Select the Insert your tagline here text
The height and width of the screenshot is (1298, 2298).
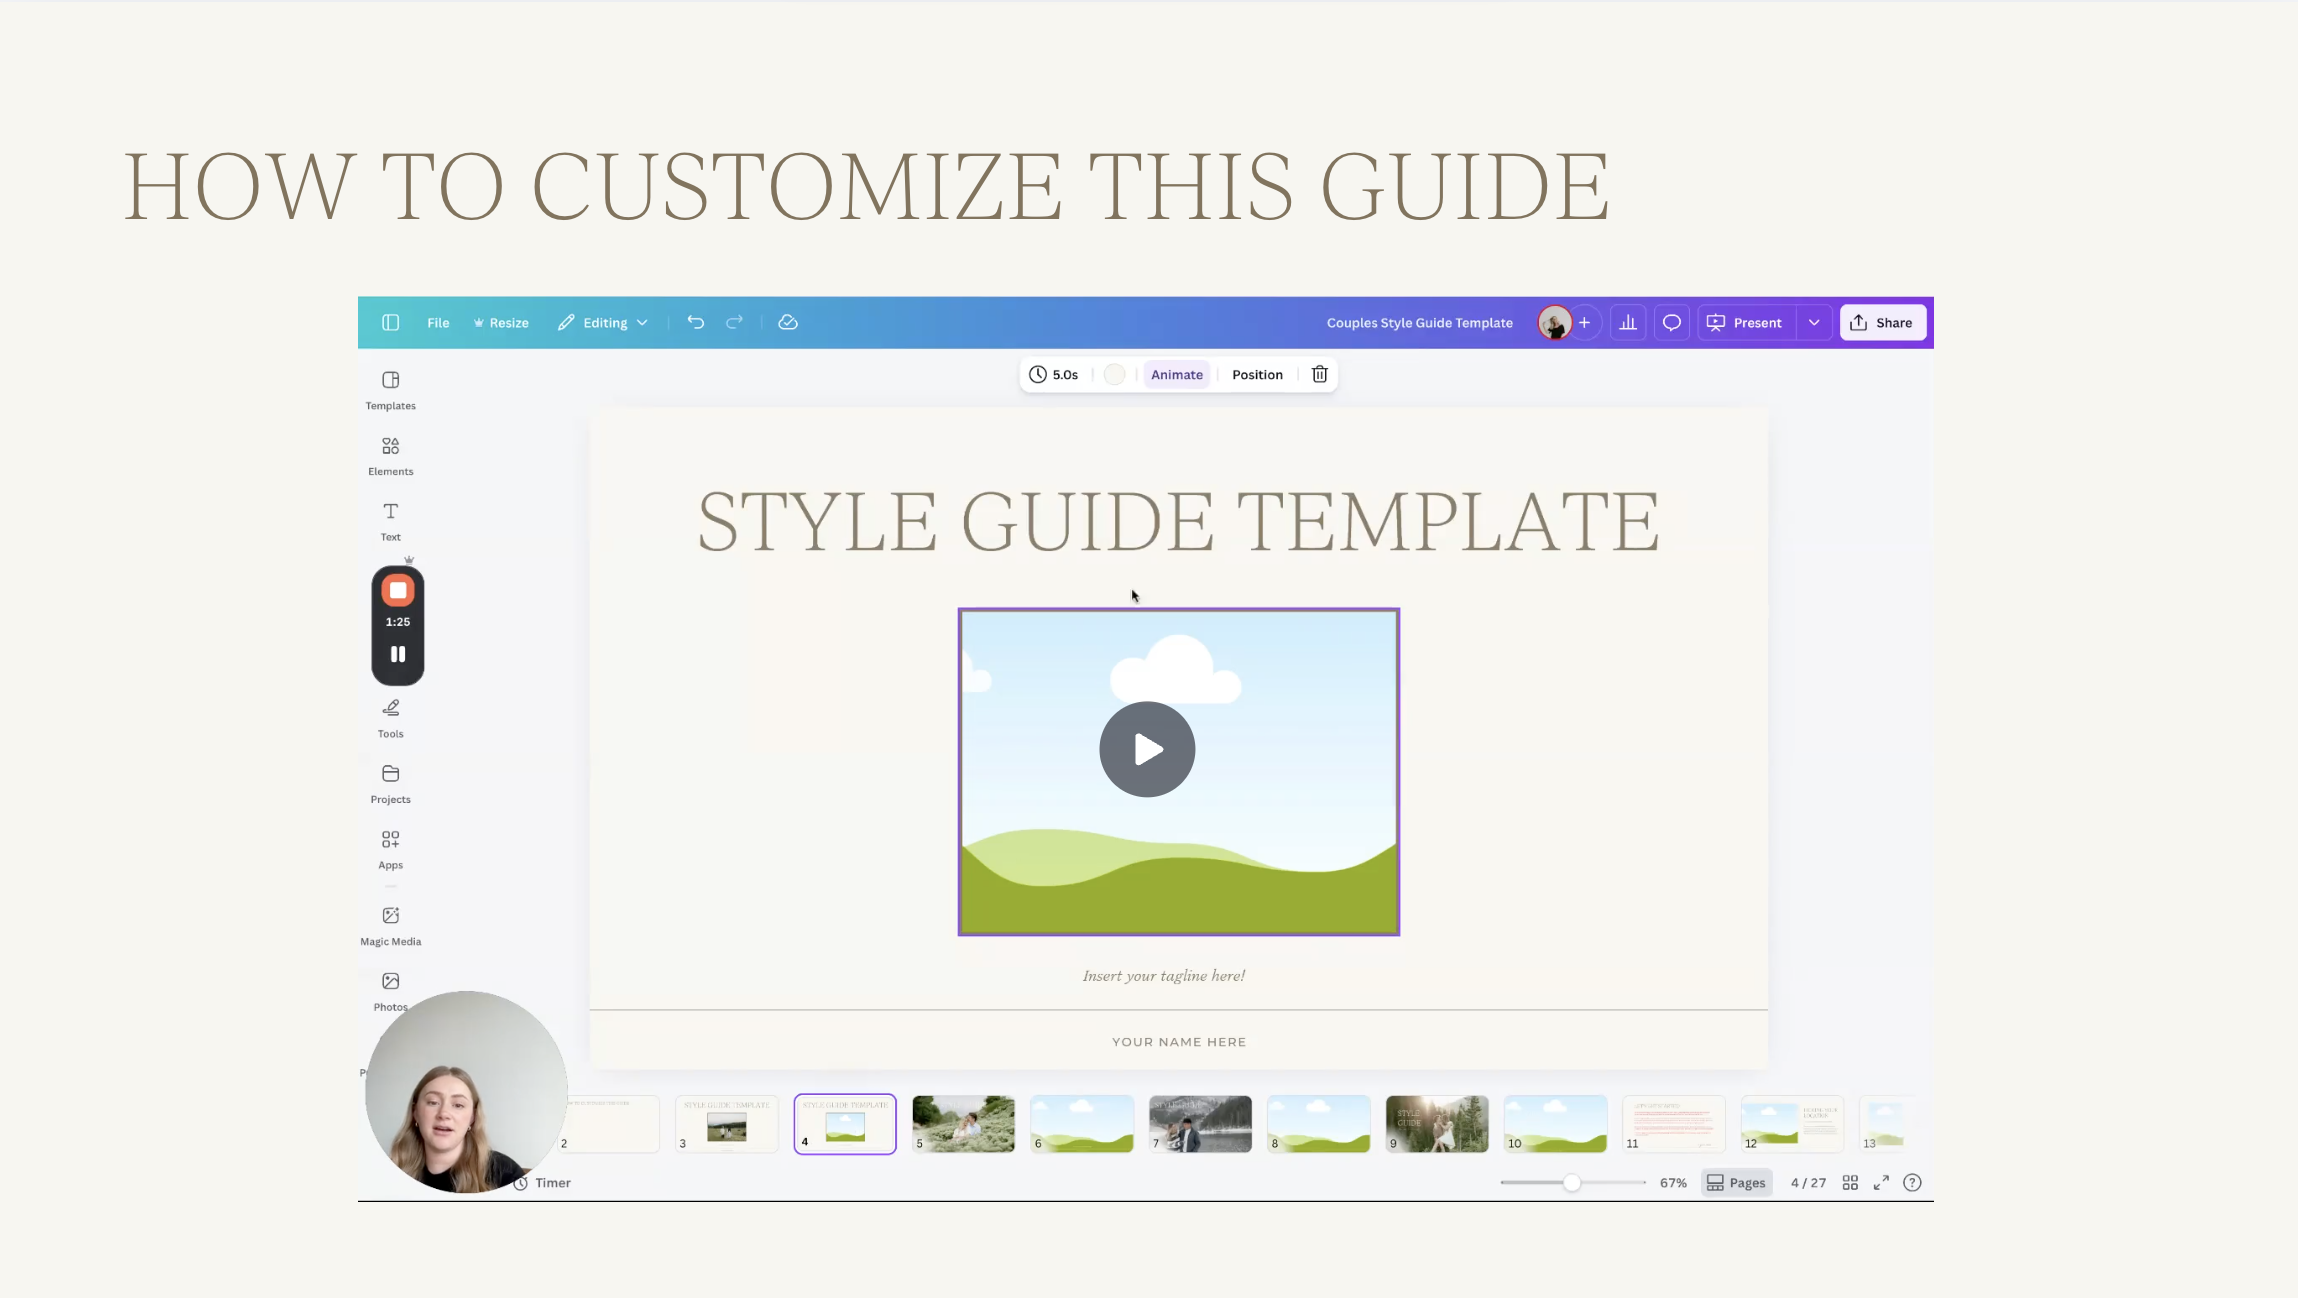coord(1164,975)
